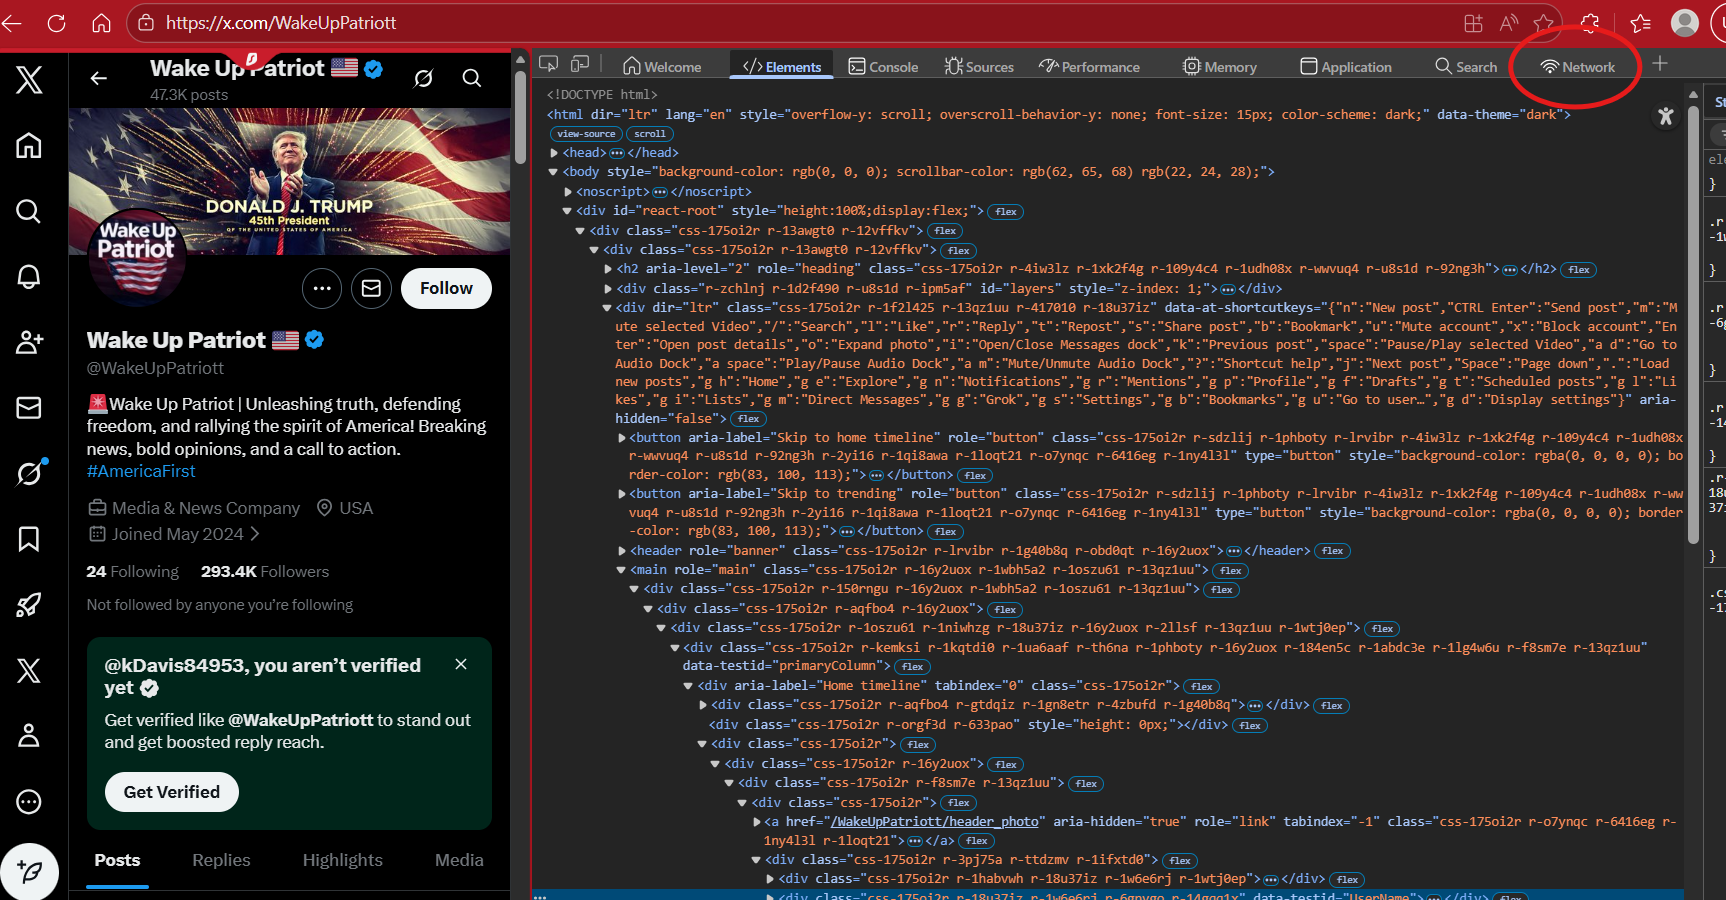Follow Wake Up Patriot account
Screen dimensions: 1726x900
pos(446,288)
